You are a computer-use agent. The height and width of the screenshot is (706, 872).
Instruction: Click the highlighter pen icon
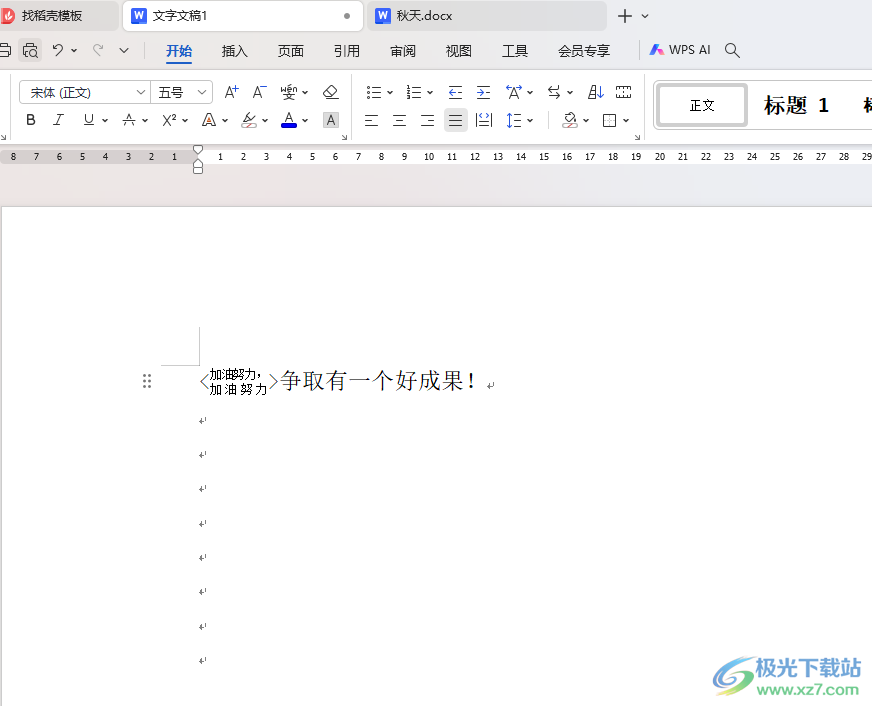coord(249,120)
